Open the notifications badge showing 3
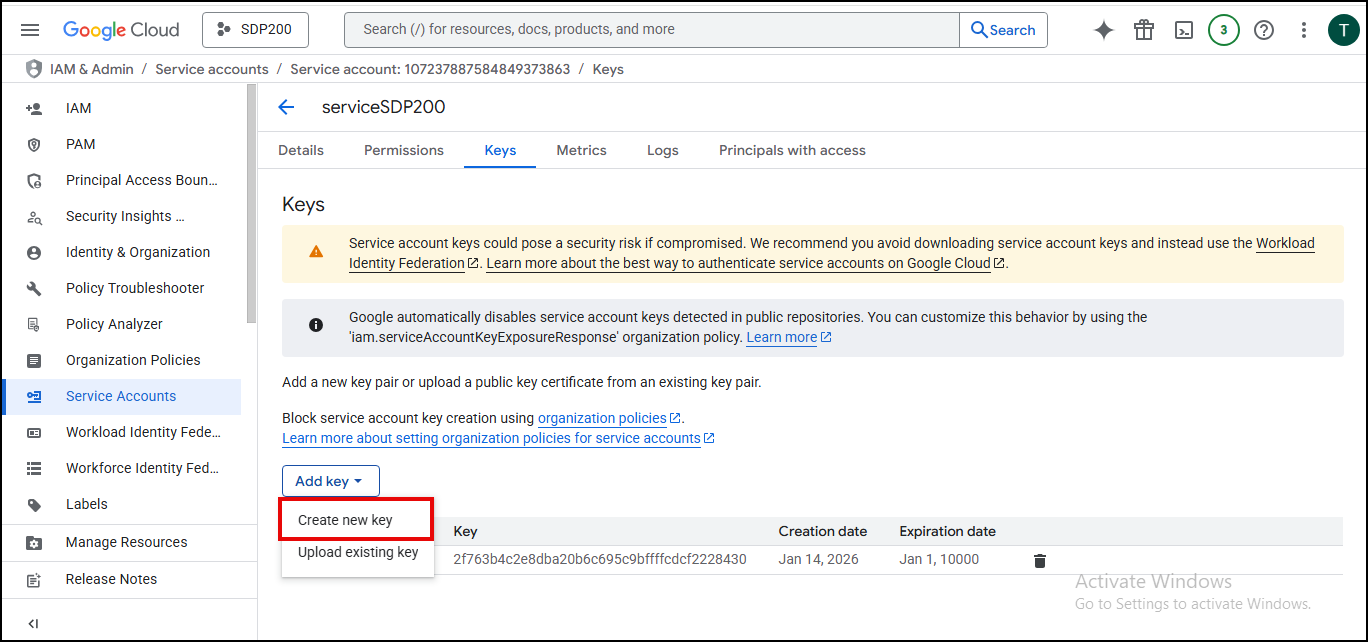 point(1223,30)
